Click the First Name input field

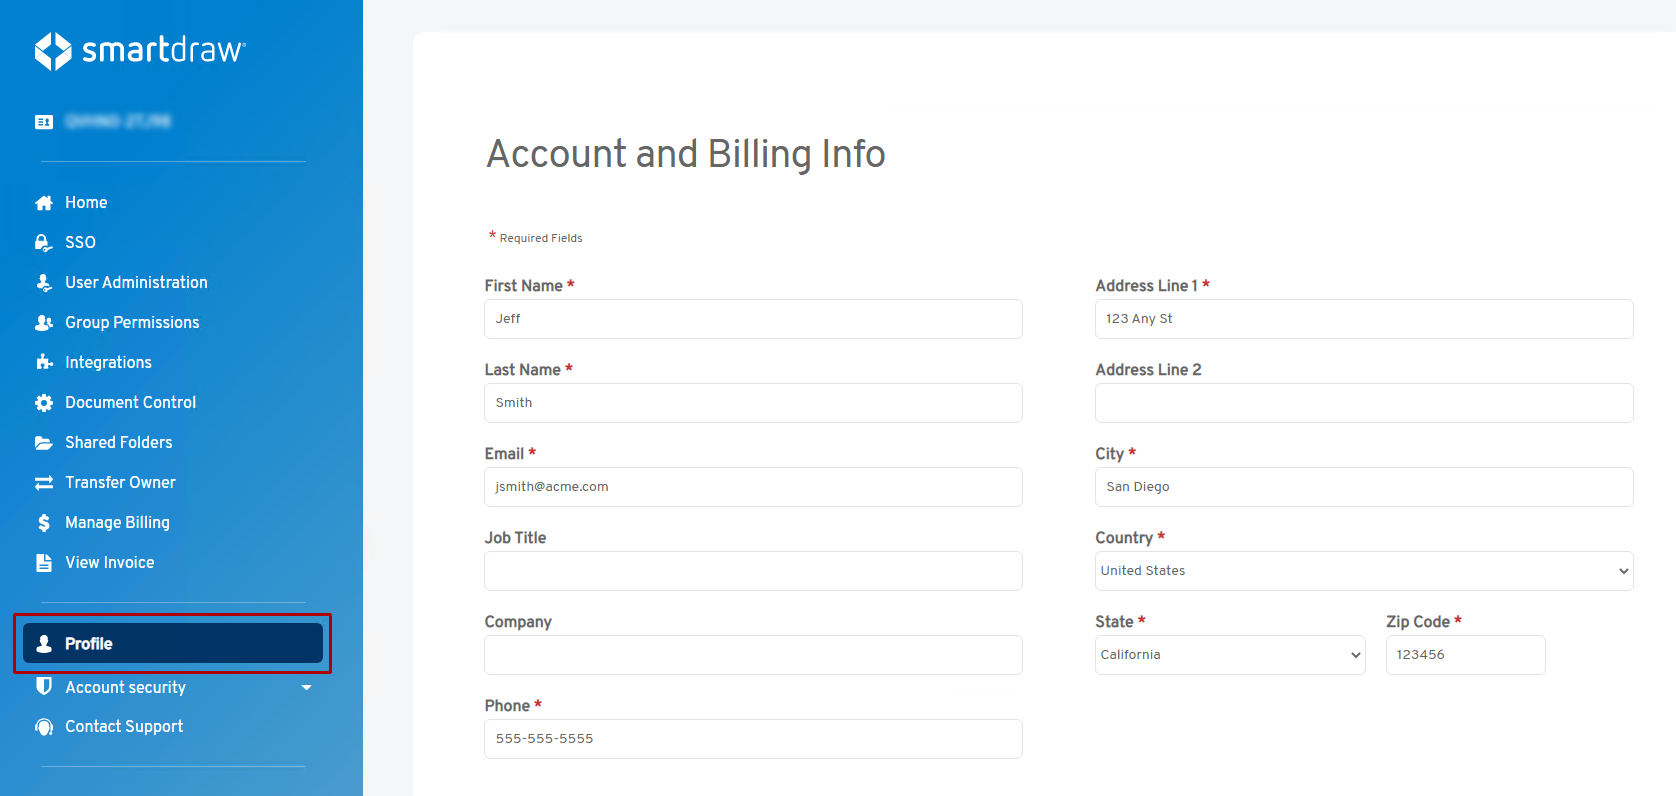click(753, 319)
